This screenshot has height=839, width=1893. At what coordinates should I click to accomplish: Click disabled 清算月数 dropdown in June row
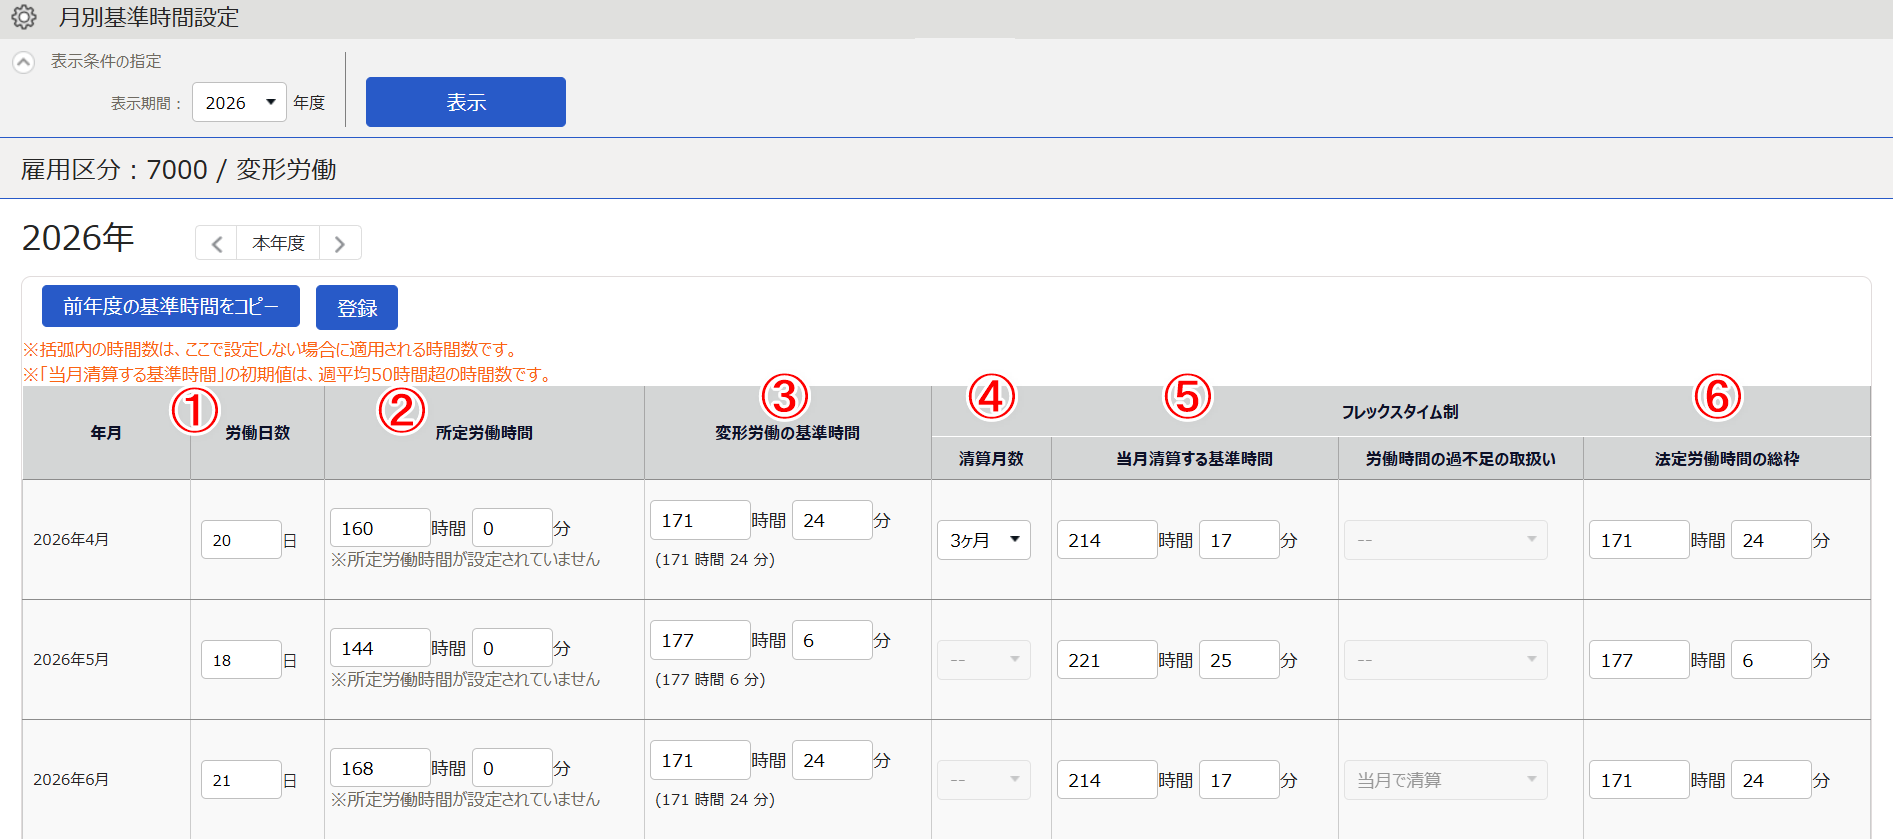(x=984, y=780)
